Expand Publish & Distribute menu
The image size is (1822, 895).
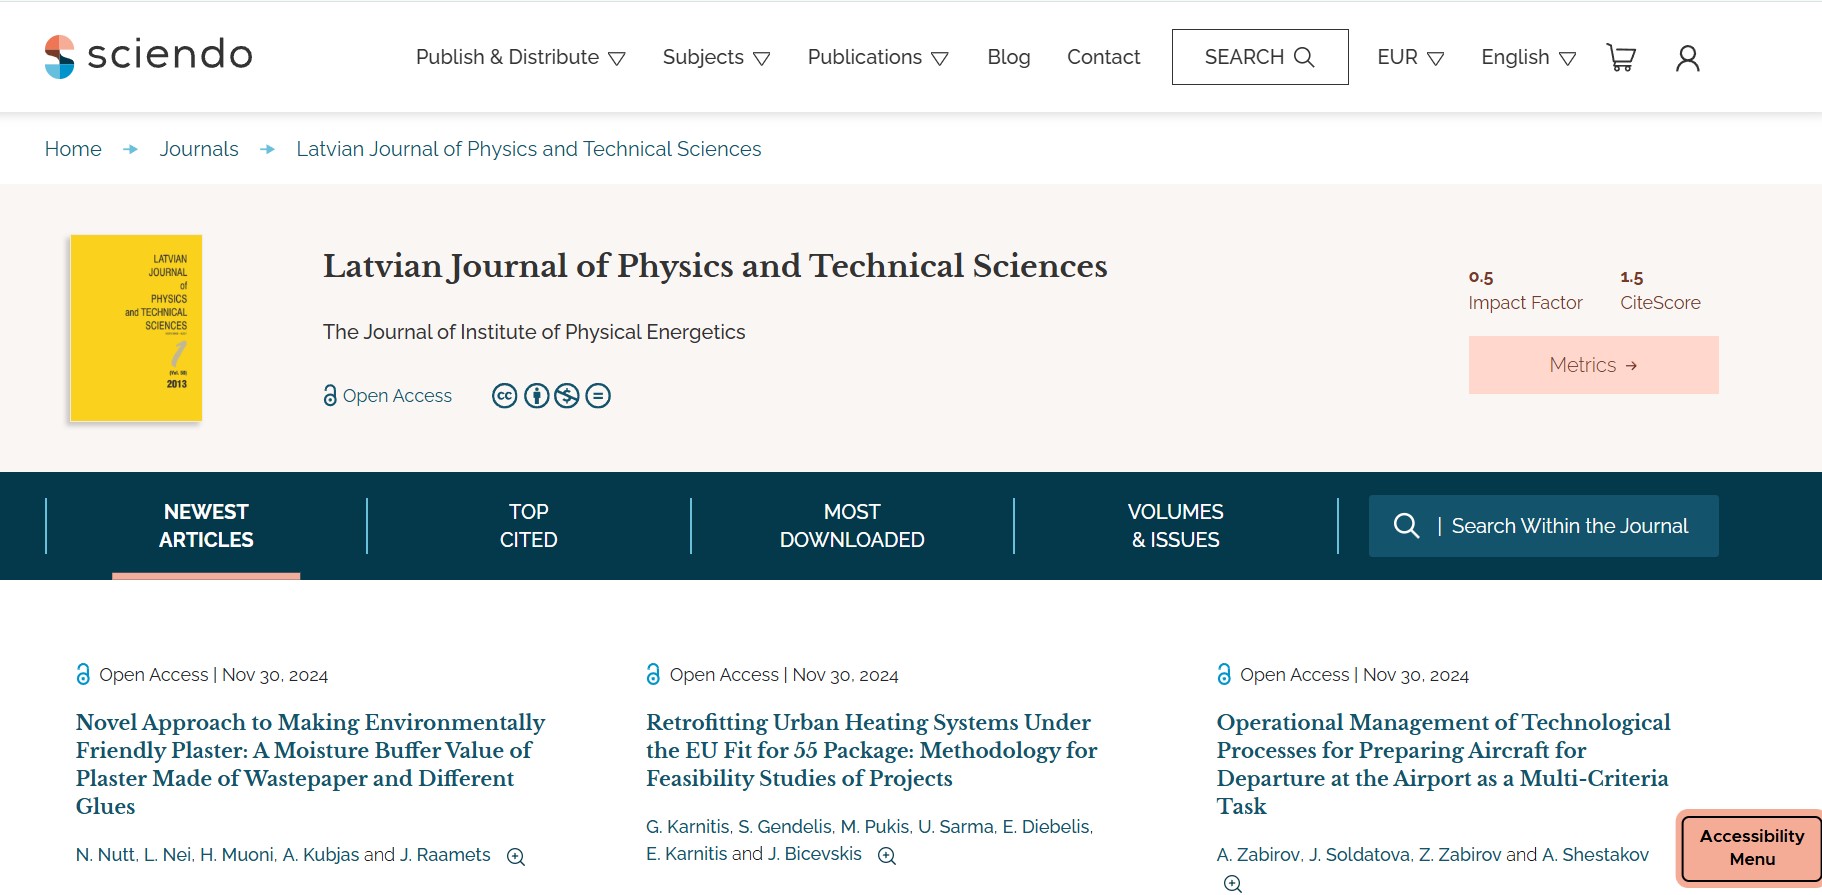pos(520,57)
